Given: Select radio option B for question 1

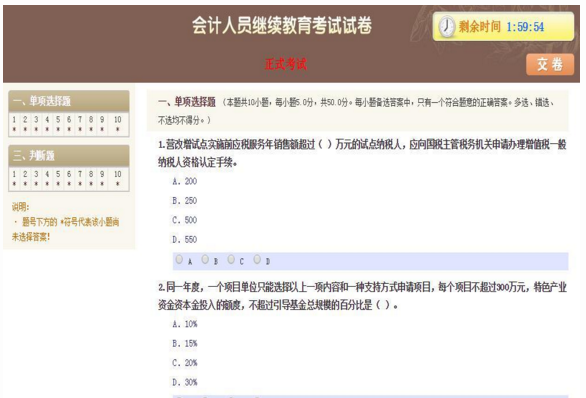Looking at the screenshot, I should (x=205, y=259).
